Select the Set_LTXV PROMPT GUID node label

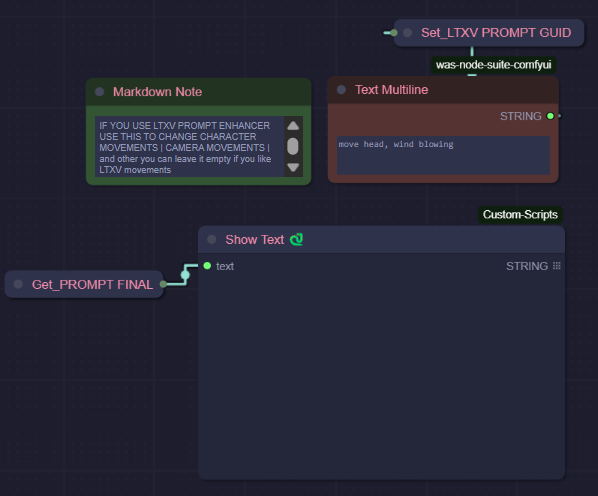click(496, 33)
